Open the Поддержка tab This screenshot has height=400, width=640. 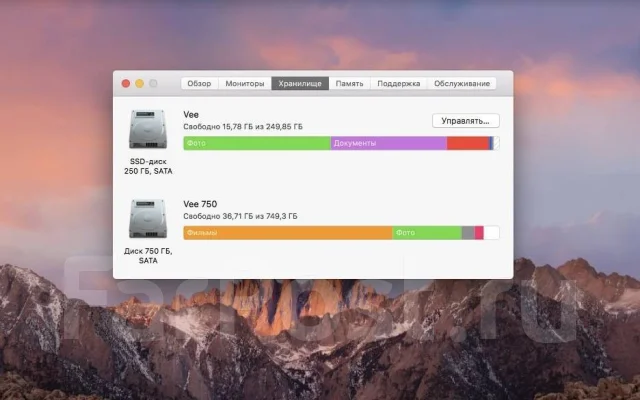tap(398, 83)
